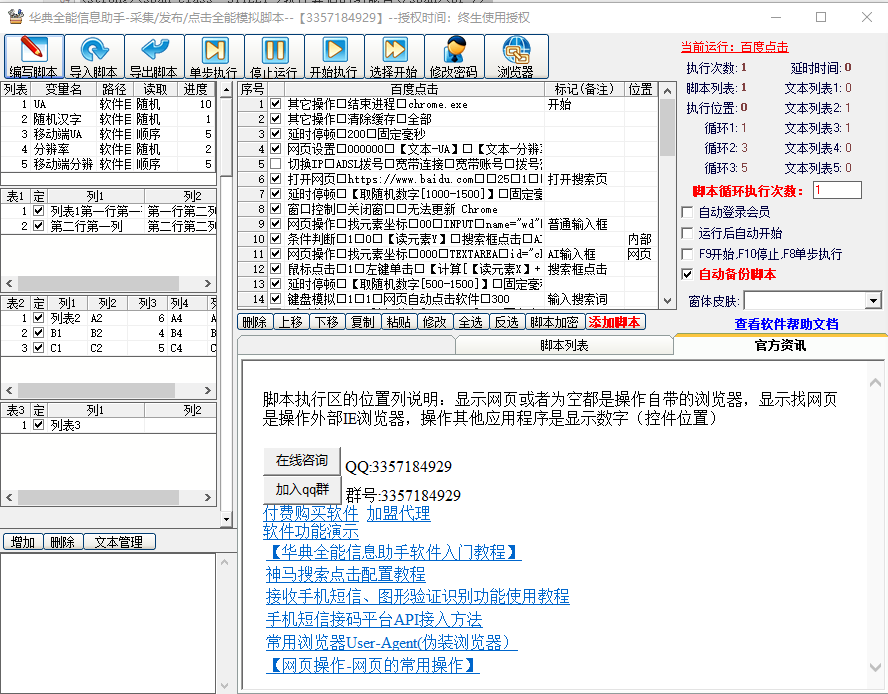Viewport: 888px width, 694px height.
Task: Pause script using 停止运行 icon
Action: pyautogui.click(x=274, y=57)
